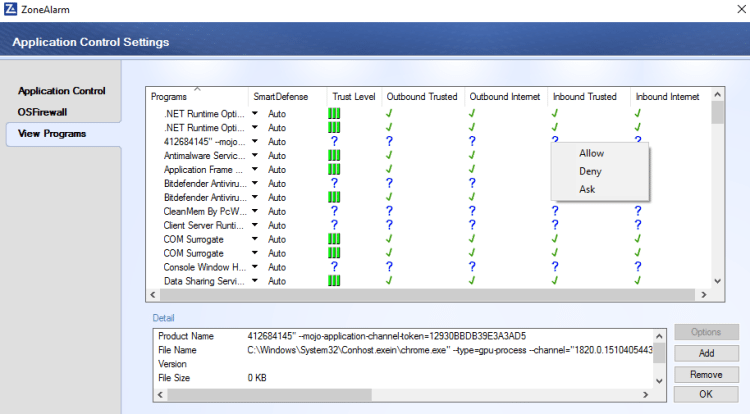Click Outbound Trusted question mark for CleanMem By PcW
This screenshot has width=750, height=414.
click(389, 211)
